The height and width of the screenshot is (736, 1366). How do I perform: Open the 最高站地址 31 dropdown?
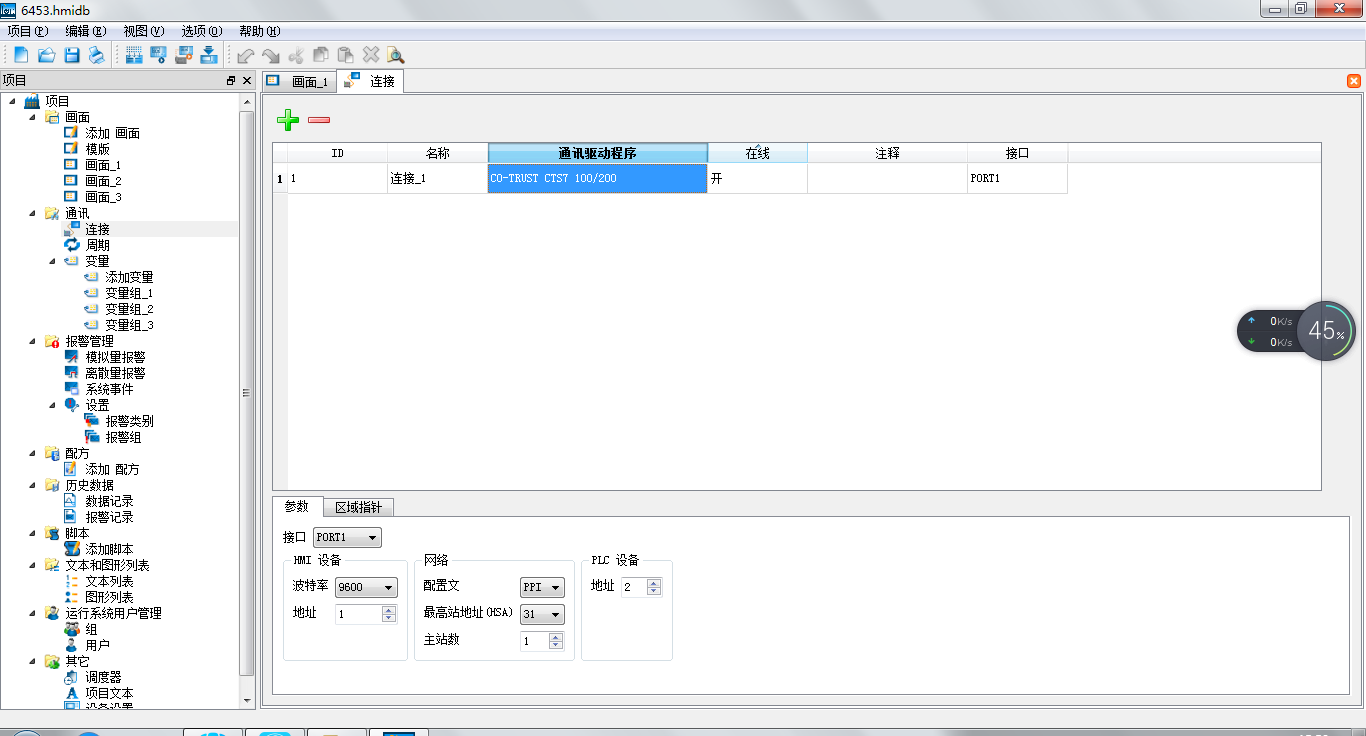542,614
